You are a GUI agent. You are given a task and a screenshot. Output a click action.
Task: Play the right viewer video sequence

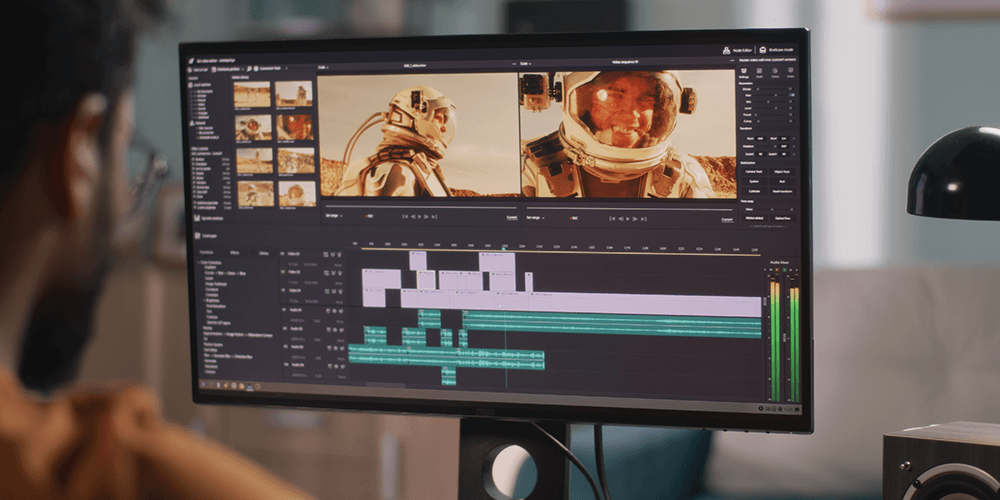pos(628,219)
